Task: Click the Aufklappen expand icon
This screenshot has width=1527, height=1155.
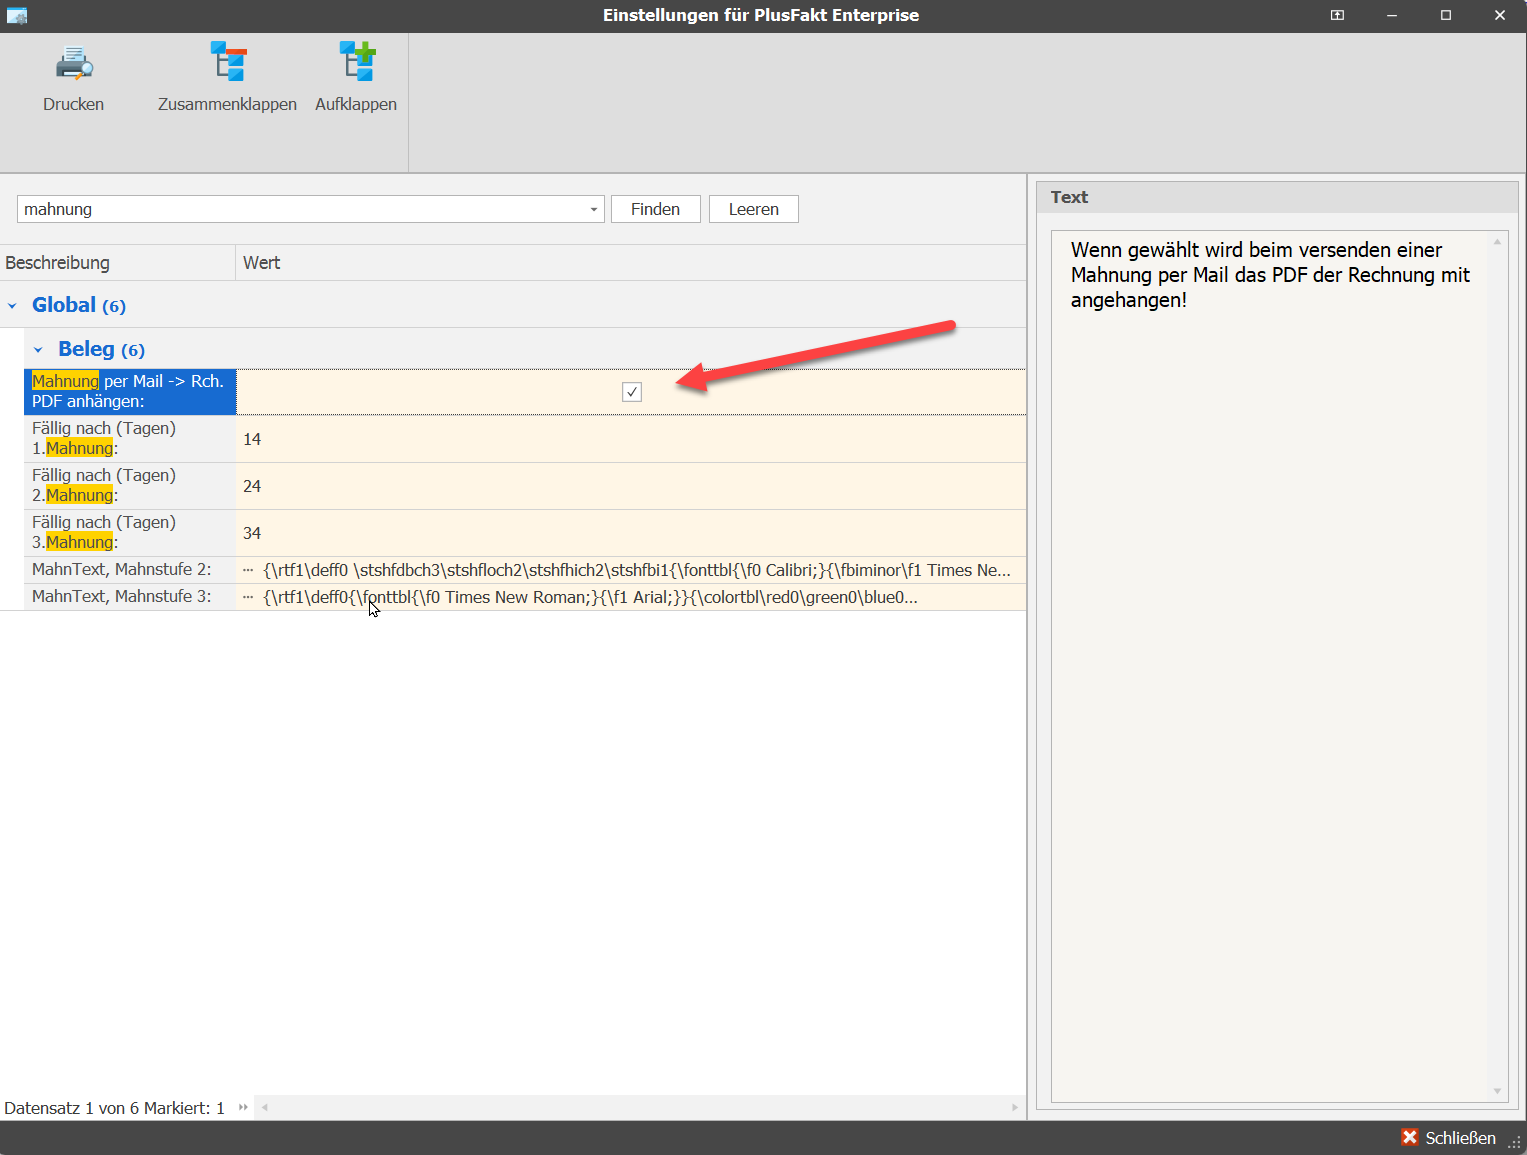Action: [x=356, y=62]
